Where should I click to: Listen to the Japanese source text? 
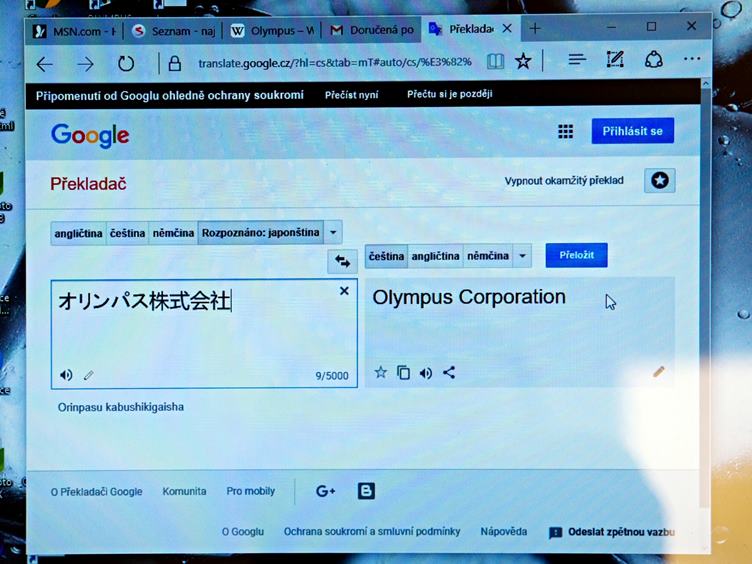click(x=66, y=375)
